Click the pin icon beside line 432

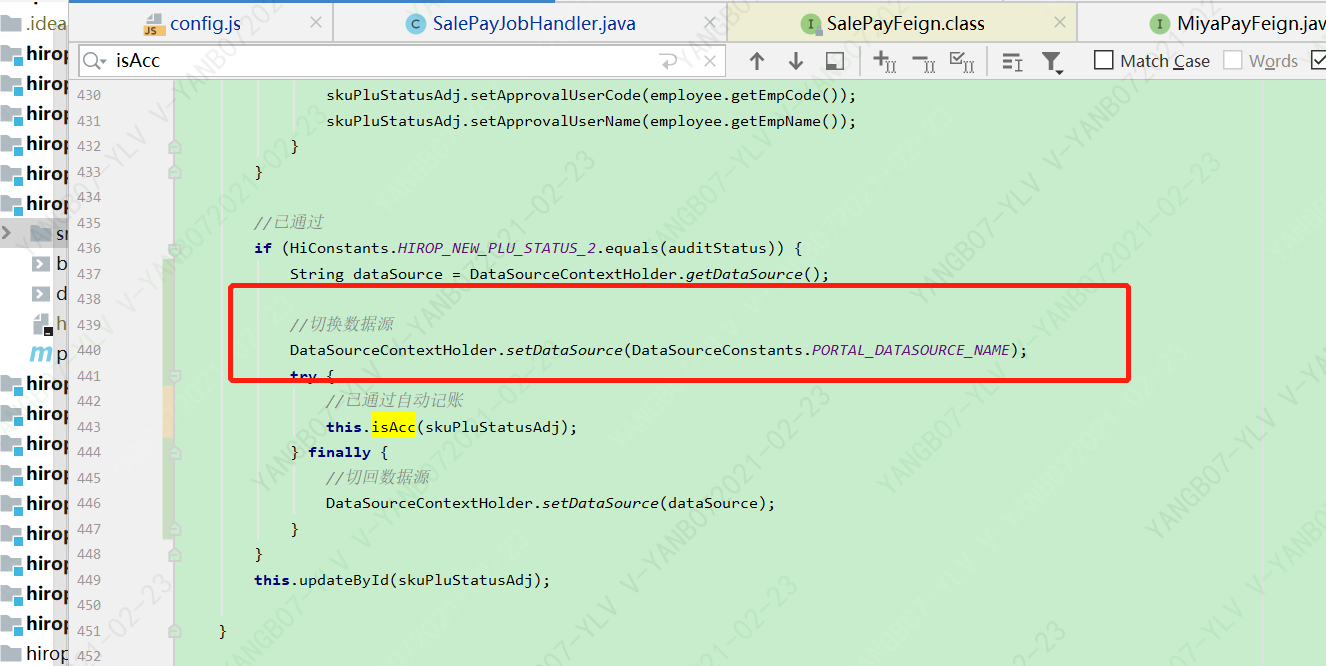point(175,145)
